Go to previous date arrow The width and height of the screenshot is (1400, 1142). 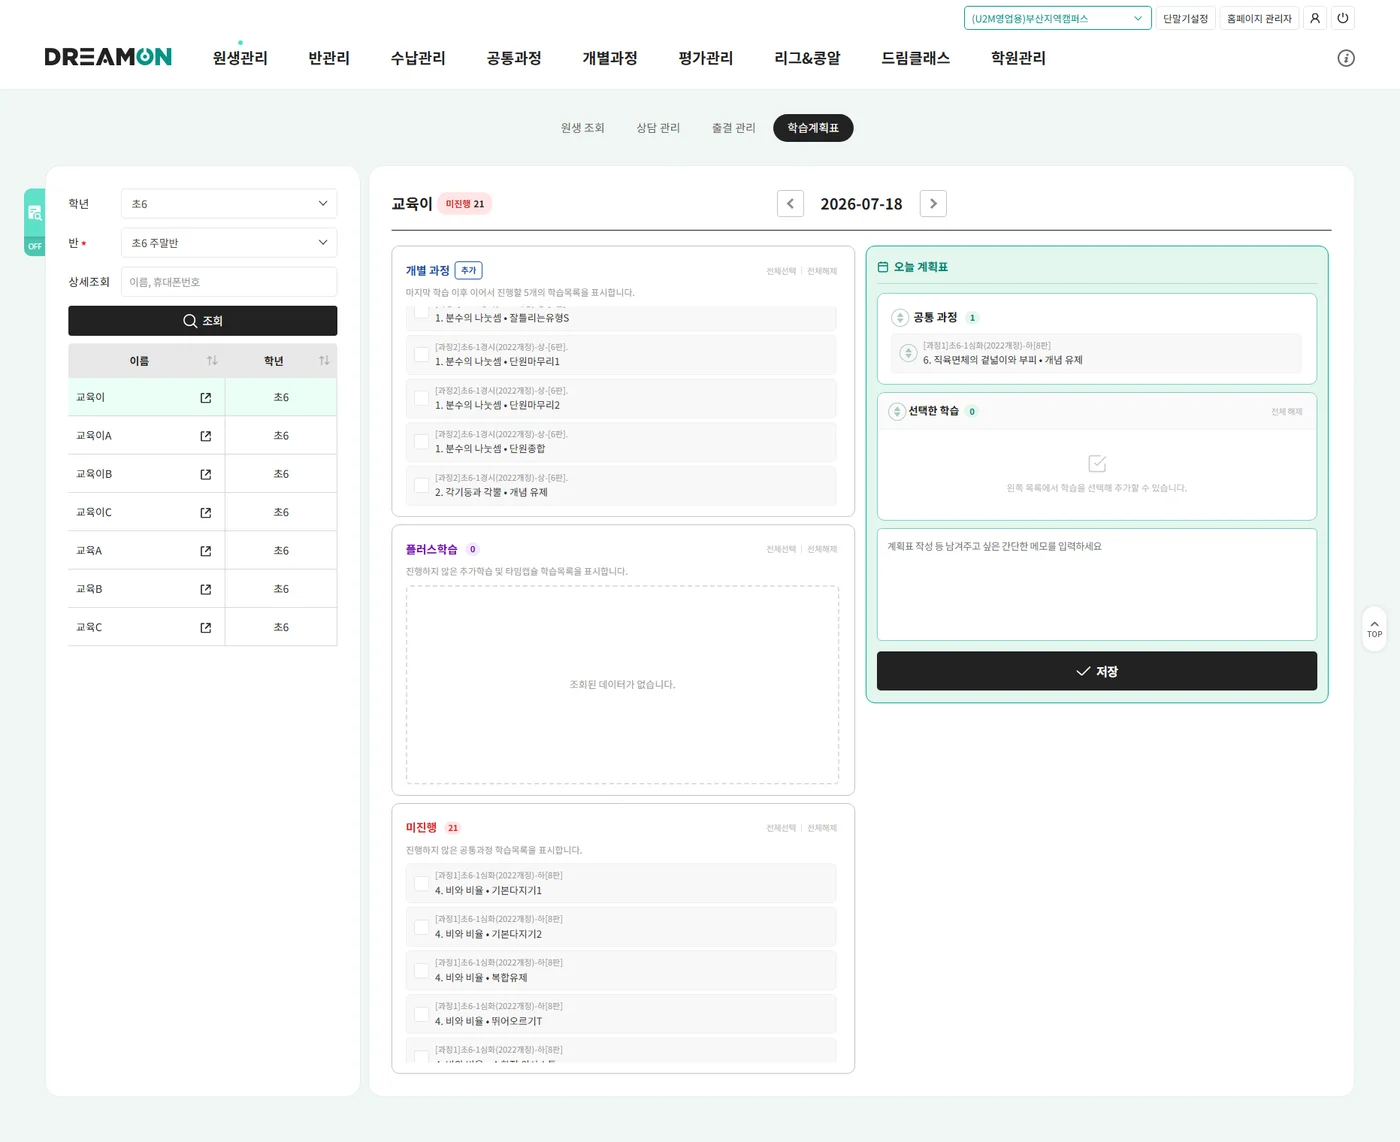(x=790, y=204)
